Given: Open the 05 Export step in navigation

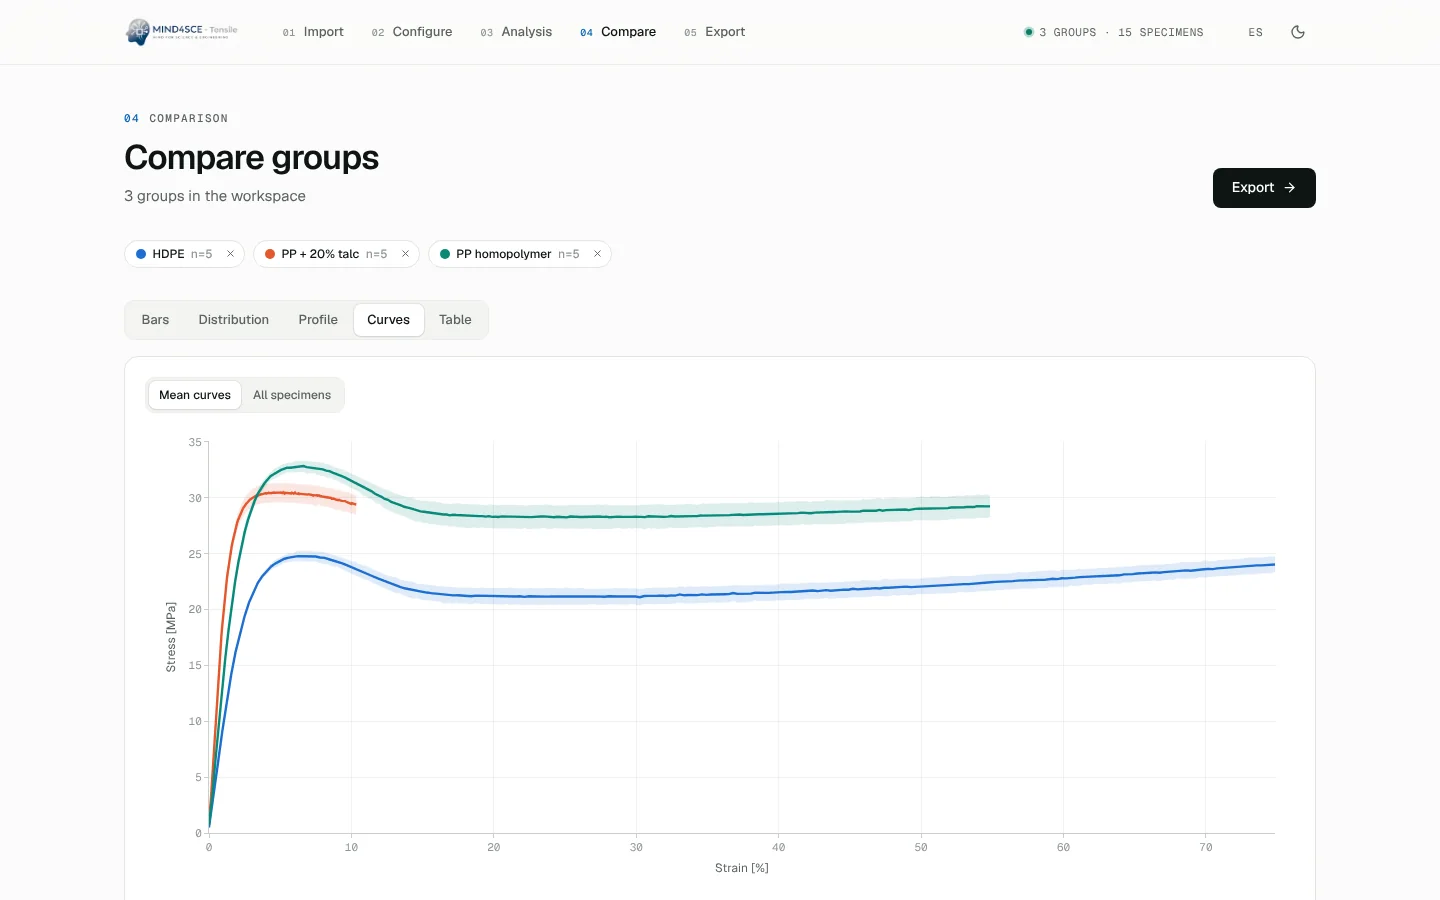Looking at the screenshot, I should click(715, 32).
